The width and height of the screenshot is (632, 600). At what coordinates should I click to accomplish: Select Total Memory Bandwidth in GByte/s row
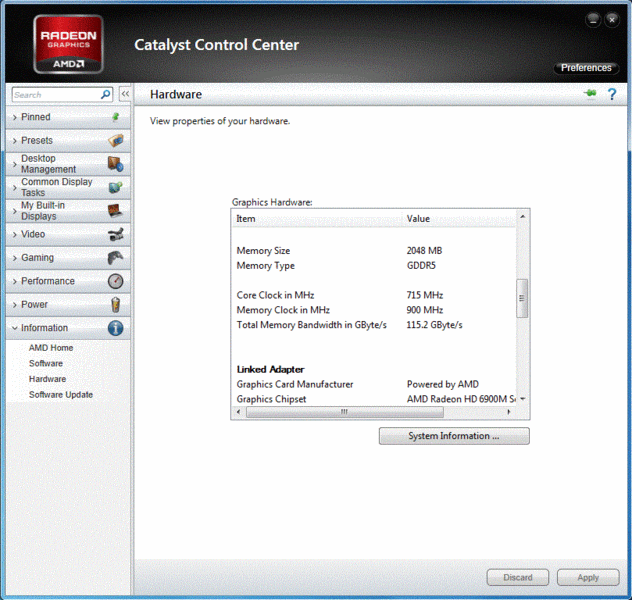click(374, 325)
